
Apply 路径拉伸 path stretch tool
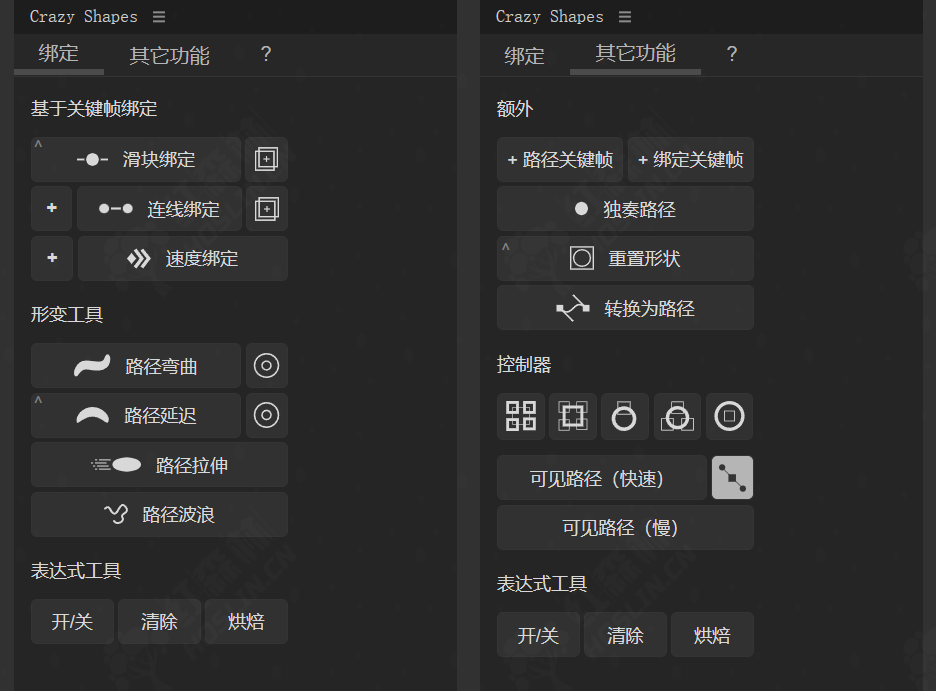[x=159, y=465]
